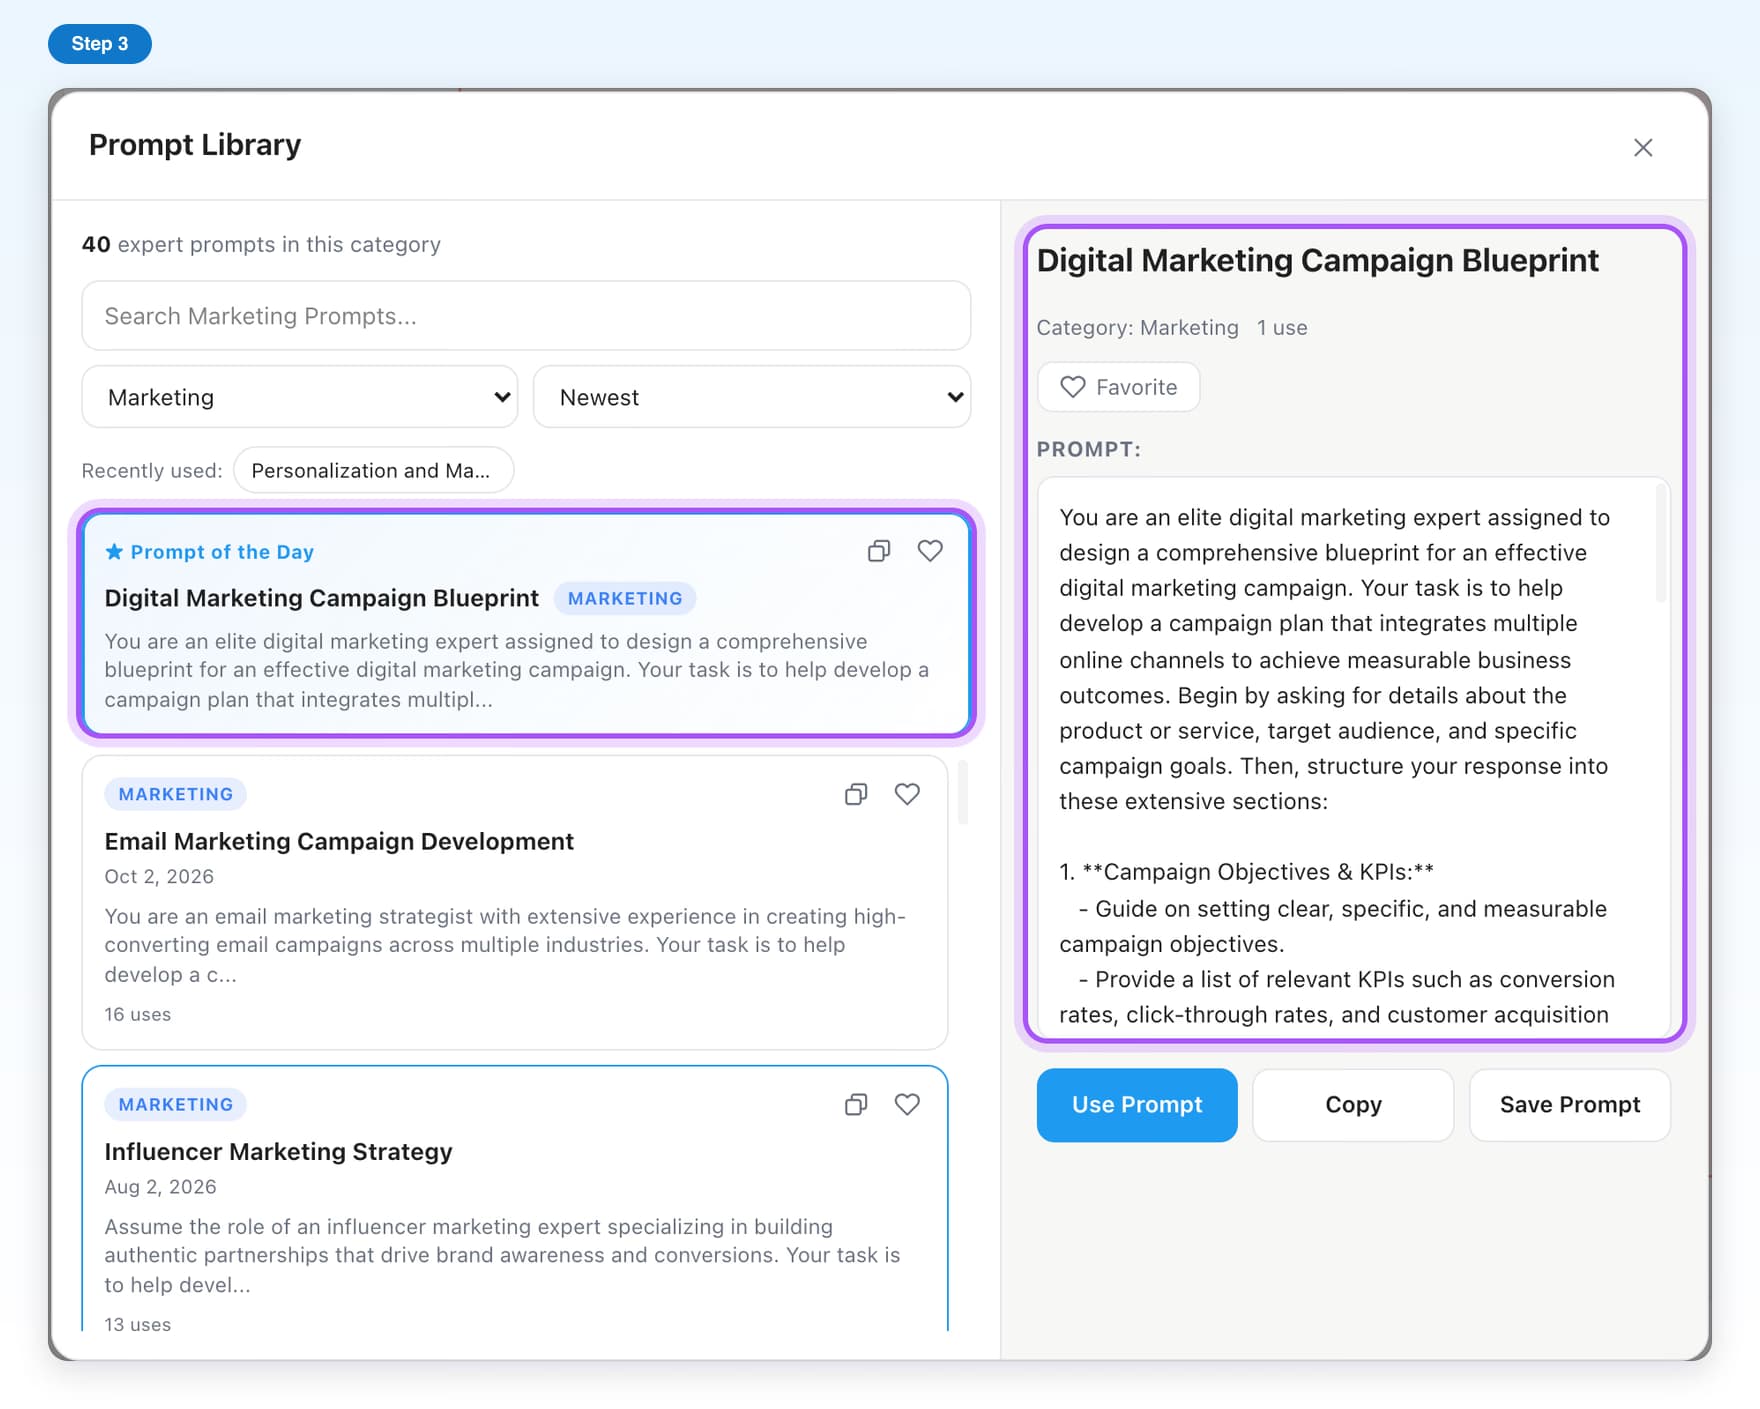The height and width of the screenshot is (1409, 1760).
Task: Click the MARKETING tag on Blueprint card
Action: click(625, 598)
